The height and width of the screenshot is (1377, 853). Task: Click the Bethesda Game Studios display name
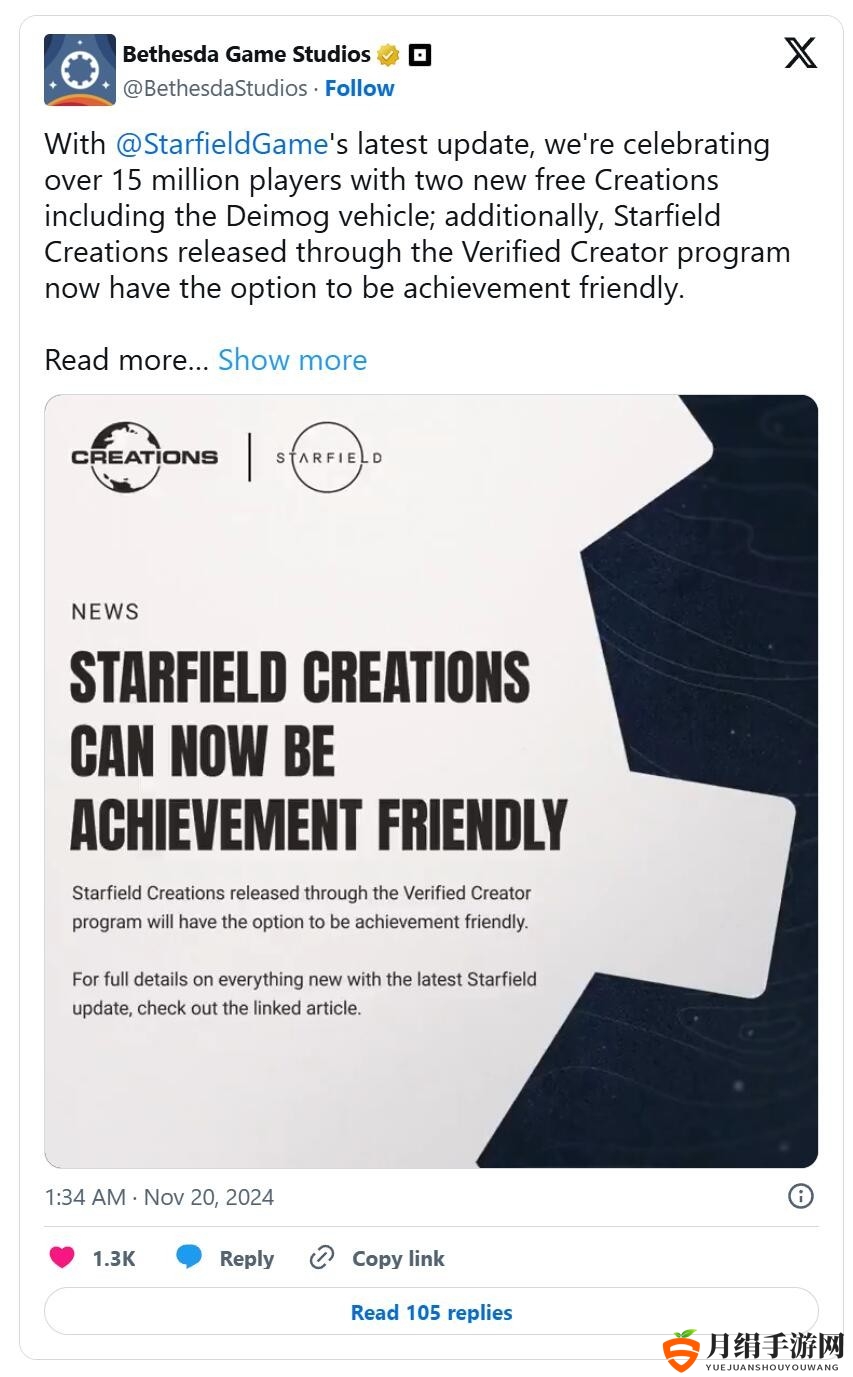[247, 54]
